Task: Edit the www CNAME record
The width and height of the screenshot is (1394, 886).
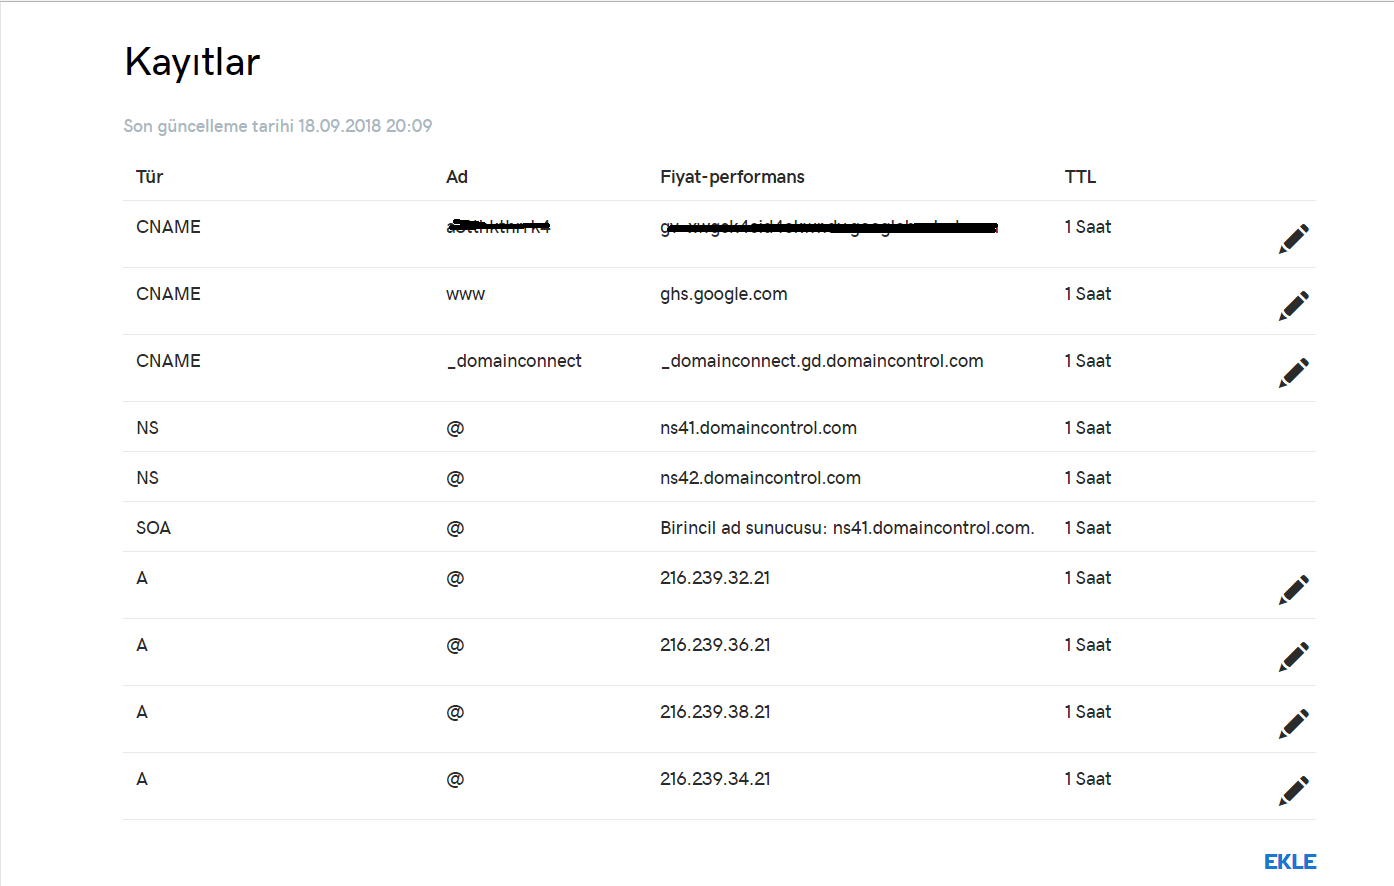Action: 1293,306
